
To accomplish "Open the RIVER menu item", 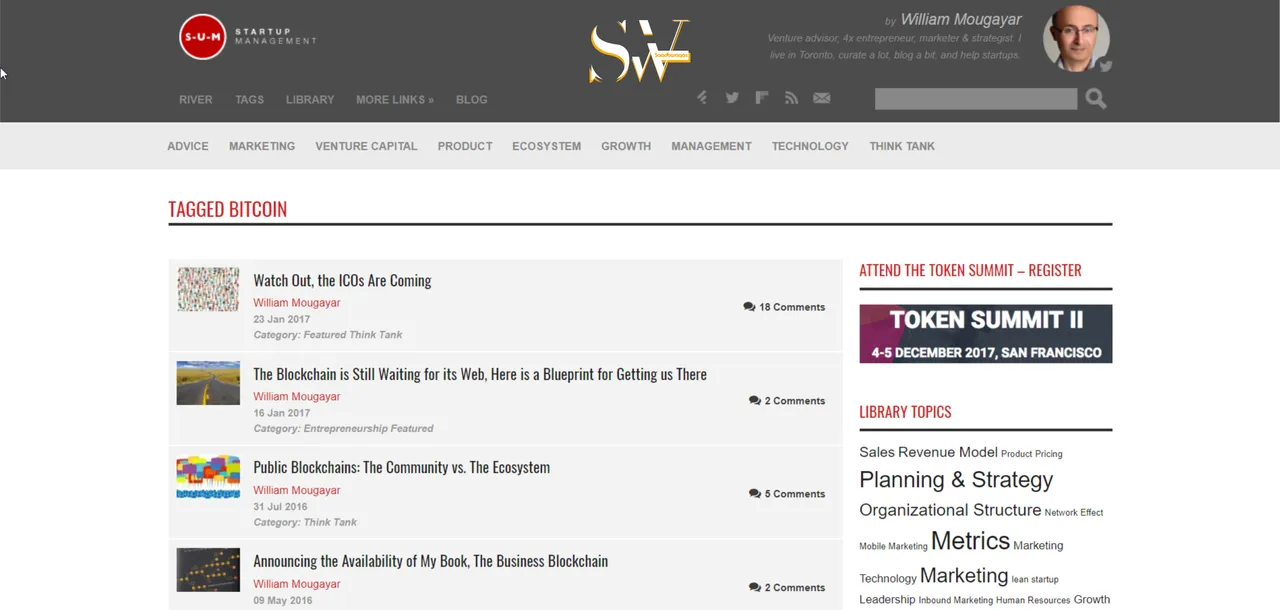I will 196,100.
